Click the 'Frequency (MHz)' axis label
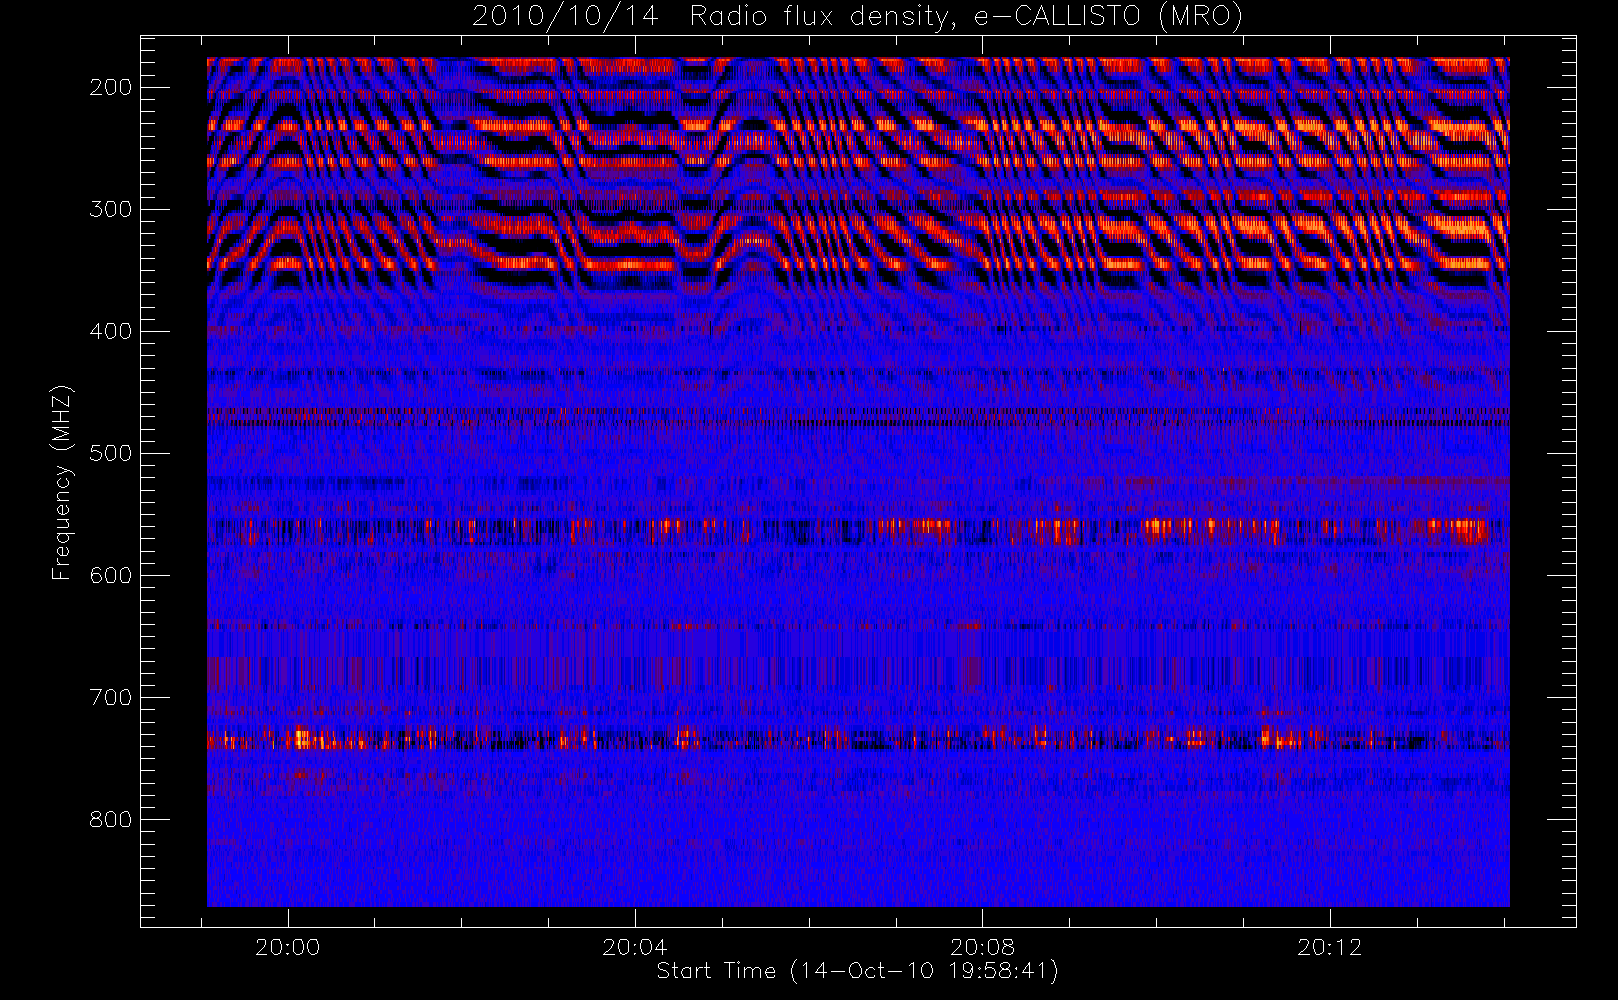Screen dimensions: 1618x1000 [x=62, y=482]
